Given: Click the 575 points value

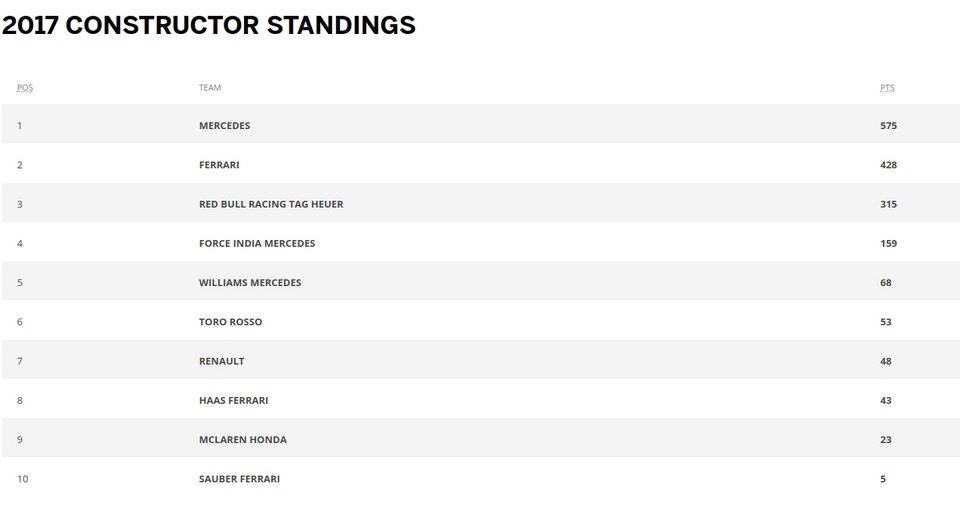Looking at the screenshot, I should point(888,126).
